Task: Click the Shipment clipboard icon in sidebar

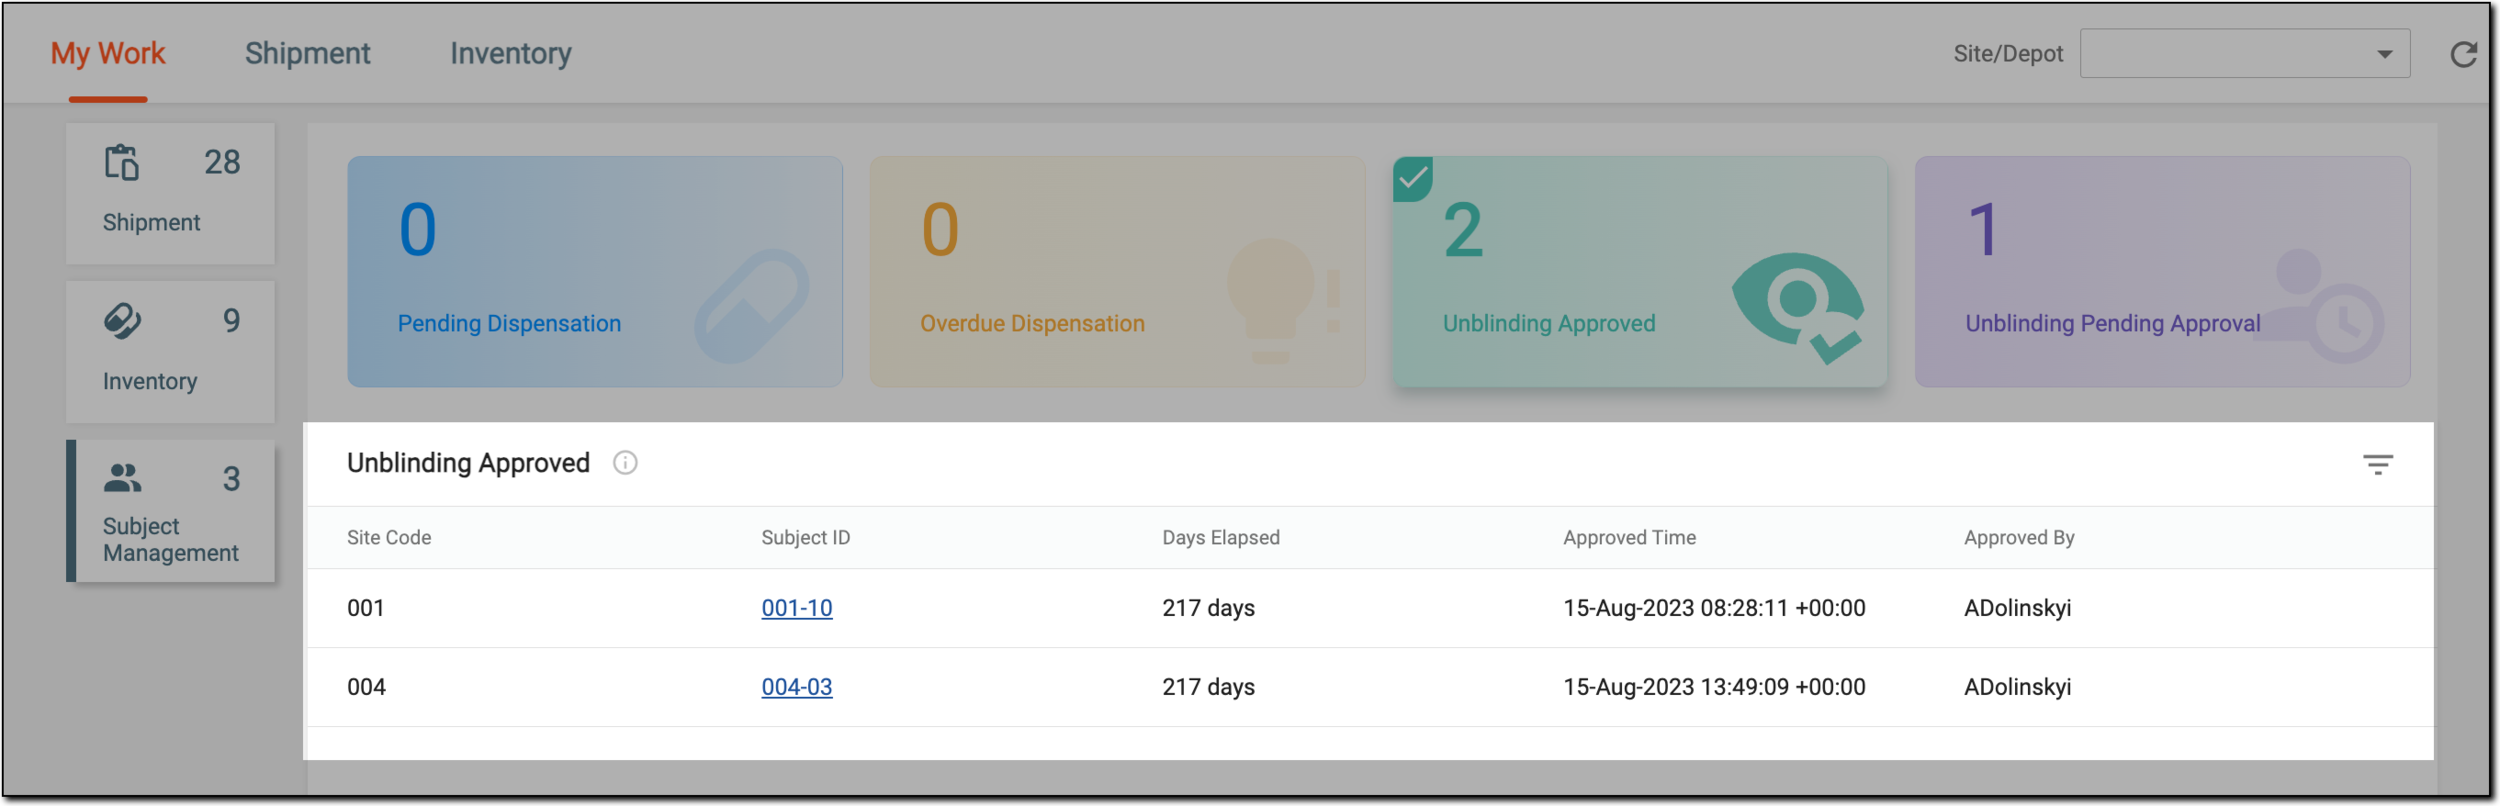Action: click(x=122, y=162)
